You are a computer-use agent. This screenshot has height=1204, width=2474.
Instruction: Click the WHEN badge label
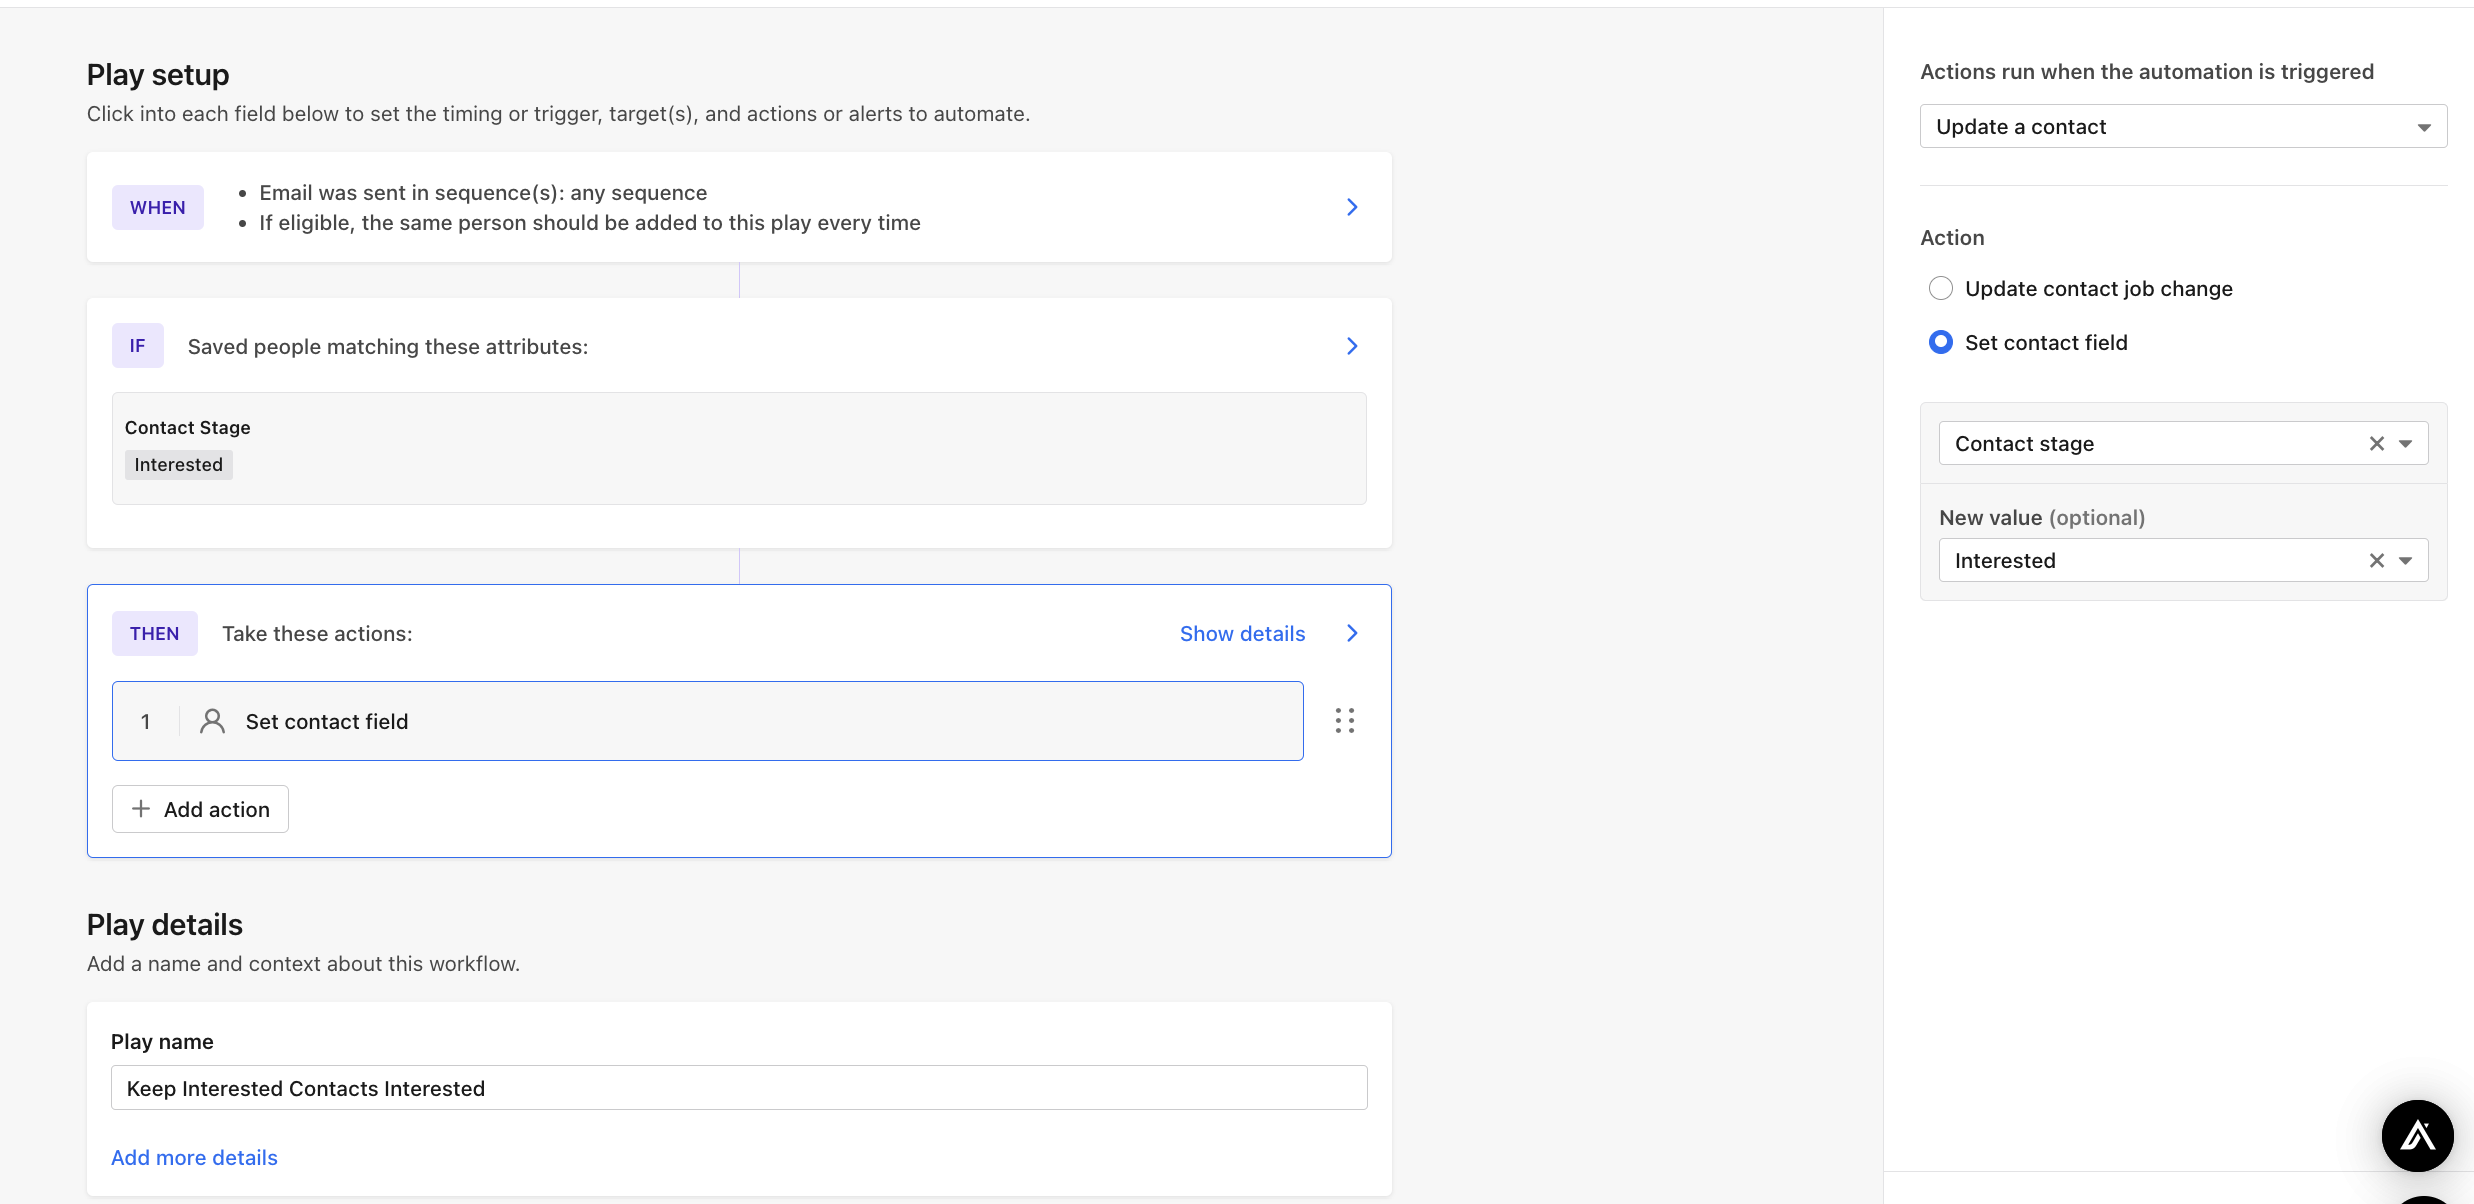click(x=157, y=207)
